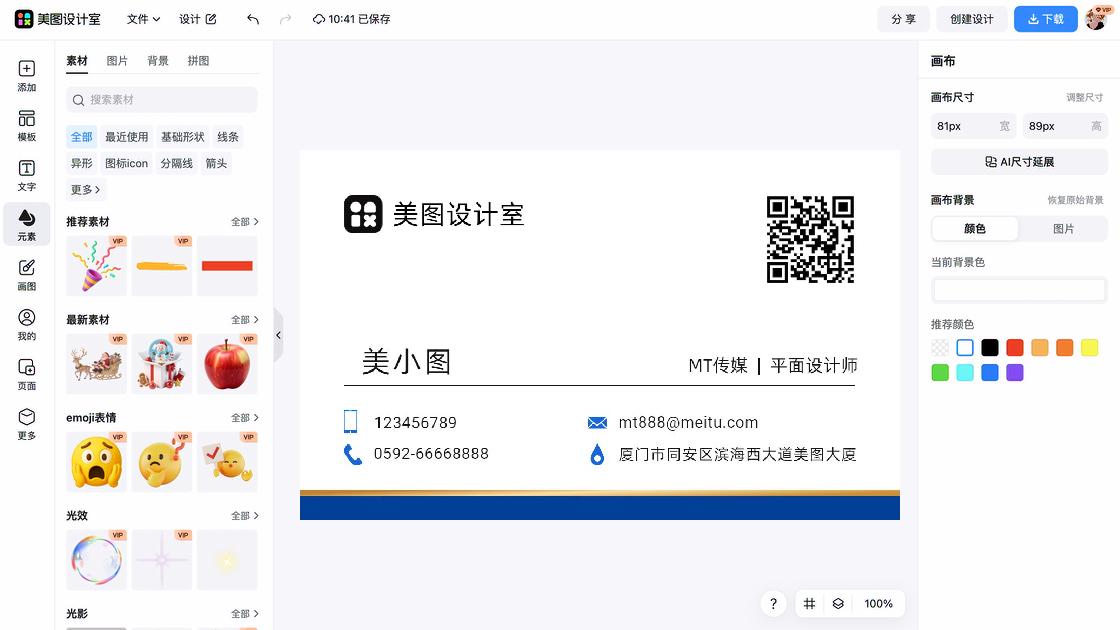The width and height of the screenshot is (1120, 630).
Task: Select the 颜色 background mode
Action: [975, 229]
